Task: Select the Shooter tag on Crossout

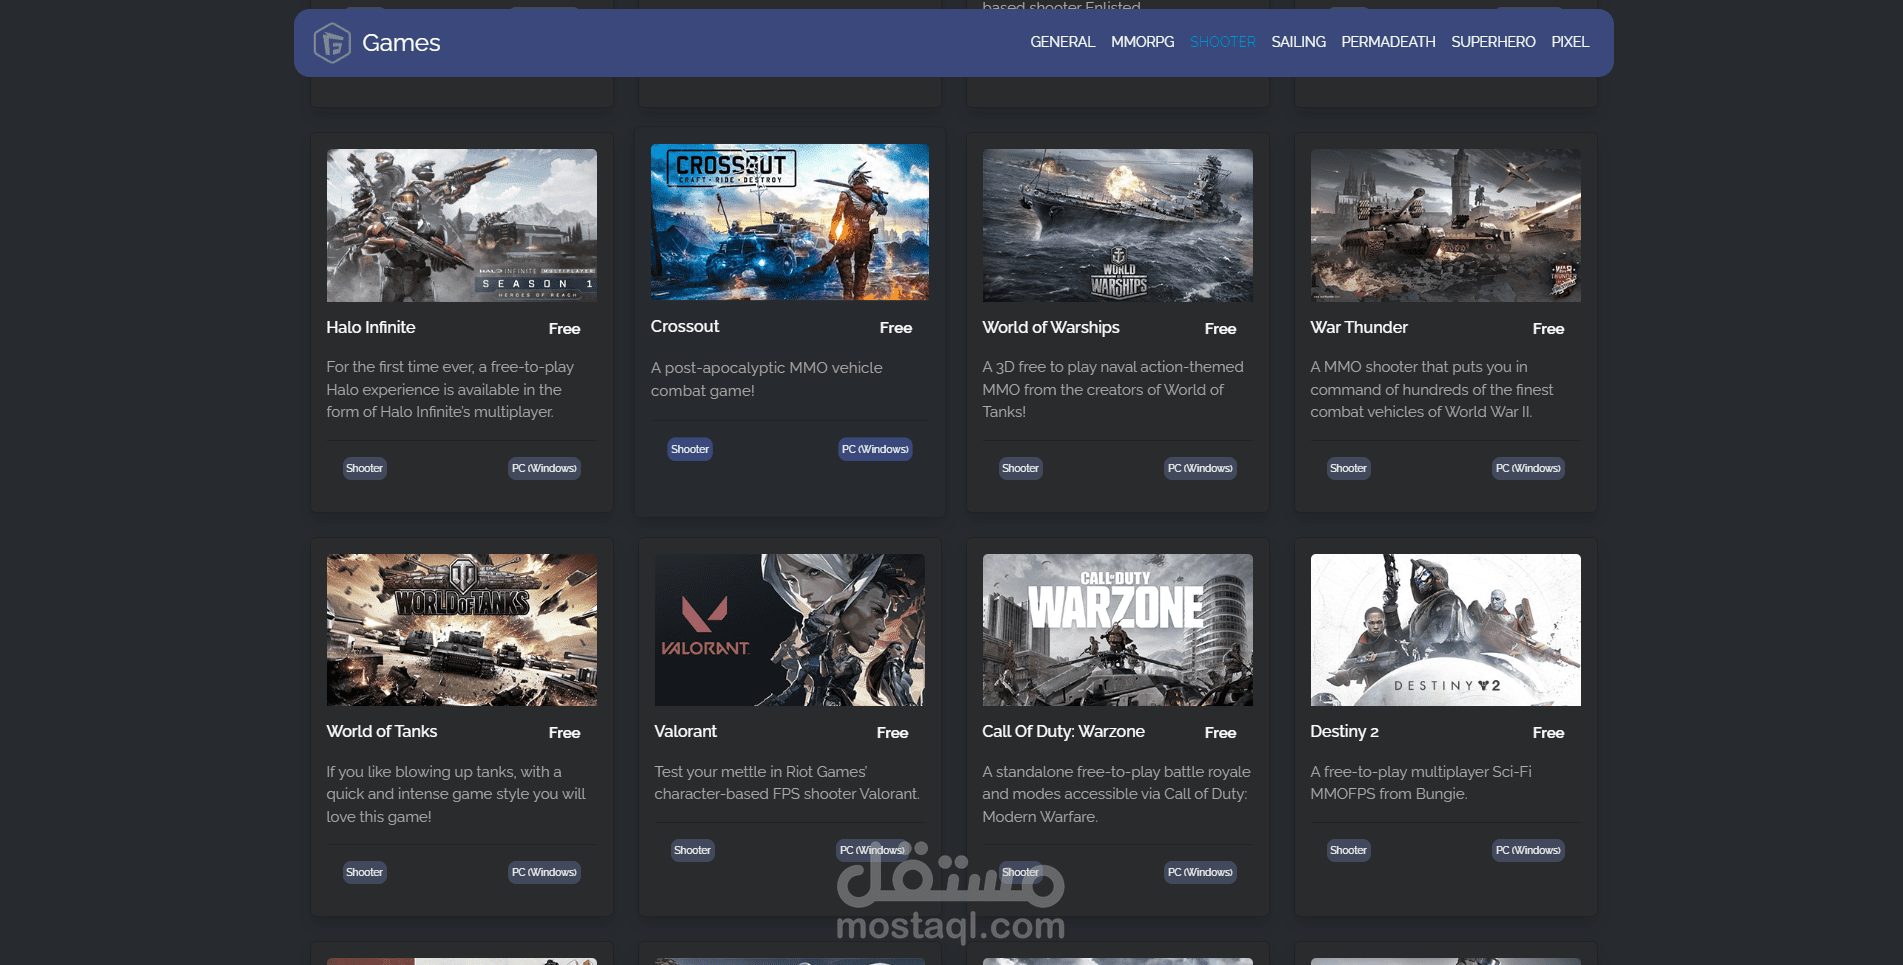Action: [x=690, y=449]
